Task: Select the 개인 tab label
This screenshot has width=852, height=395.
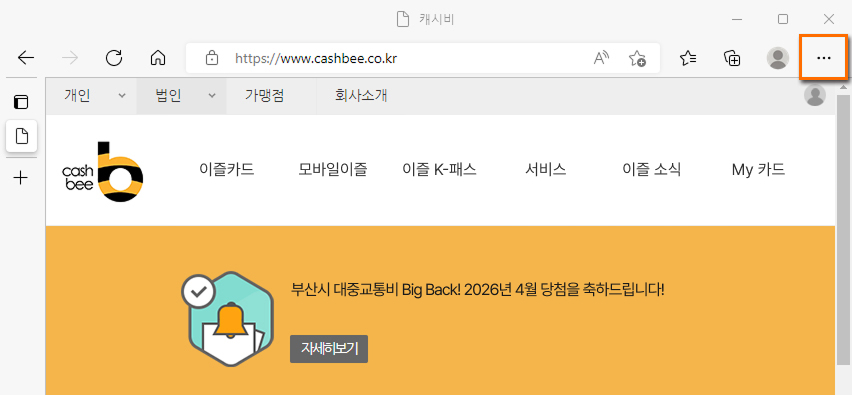Action: 77,96
